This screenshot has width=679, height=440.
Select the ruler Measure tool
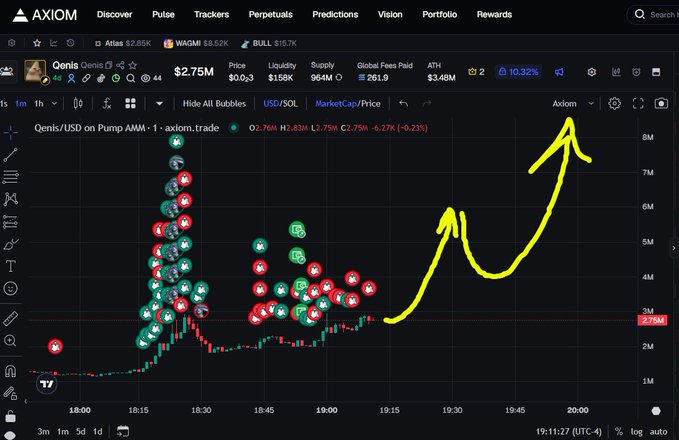pos(10,319)
